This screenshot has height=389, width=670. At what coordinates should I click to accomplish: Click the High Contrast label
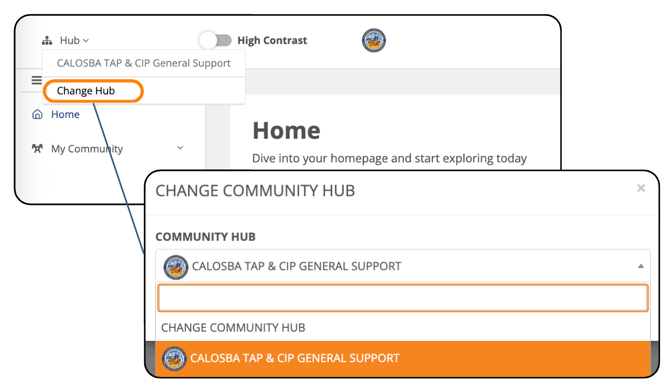[272, 41]
